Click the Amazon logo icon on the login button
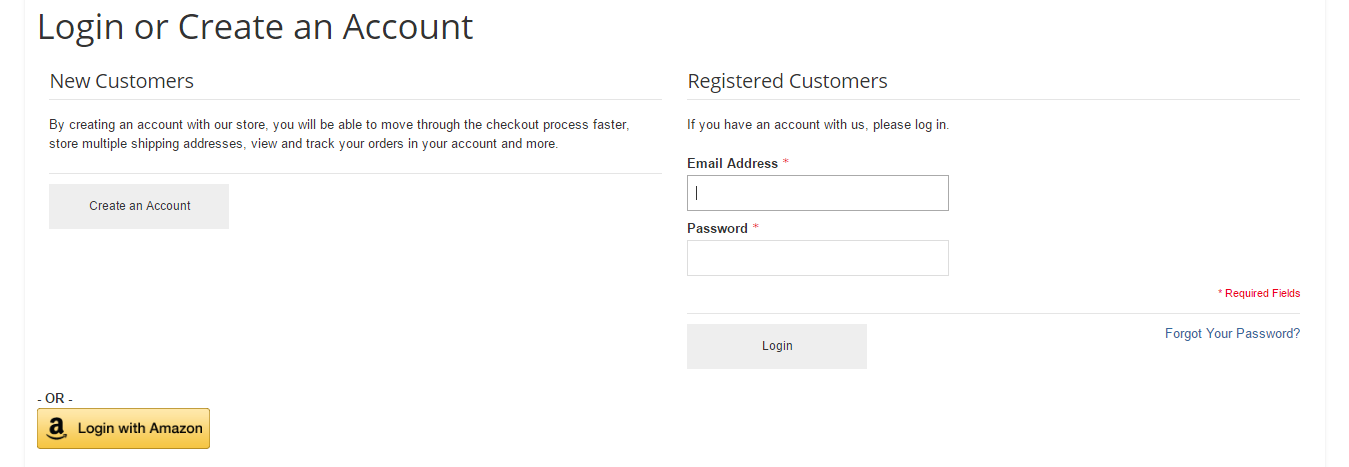Viewport: 1349px width, 467px height. coord(57,429)
